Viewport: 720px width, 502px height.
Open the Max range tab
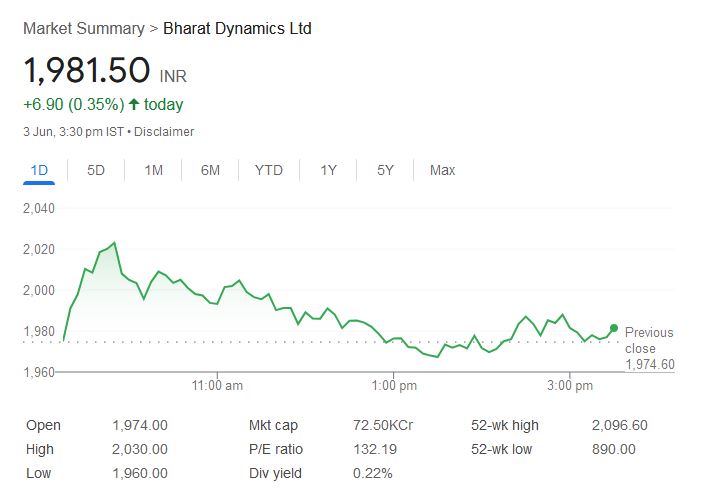point(442,170)
